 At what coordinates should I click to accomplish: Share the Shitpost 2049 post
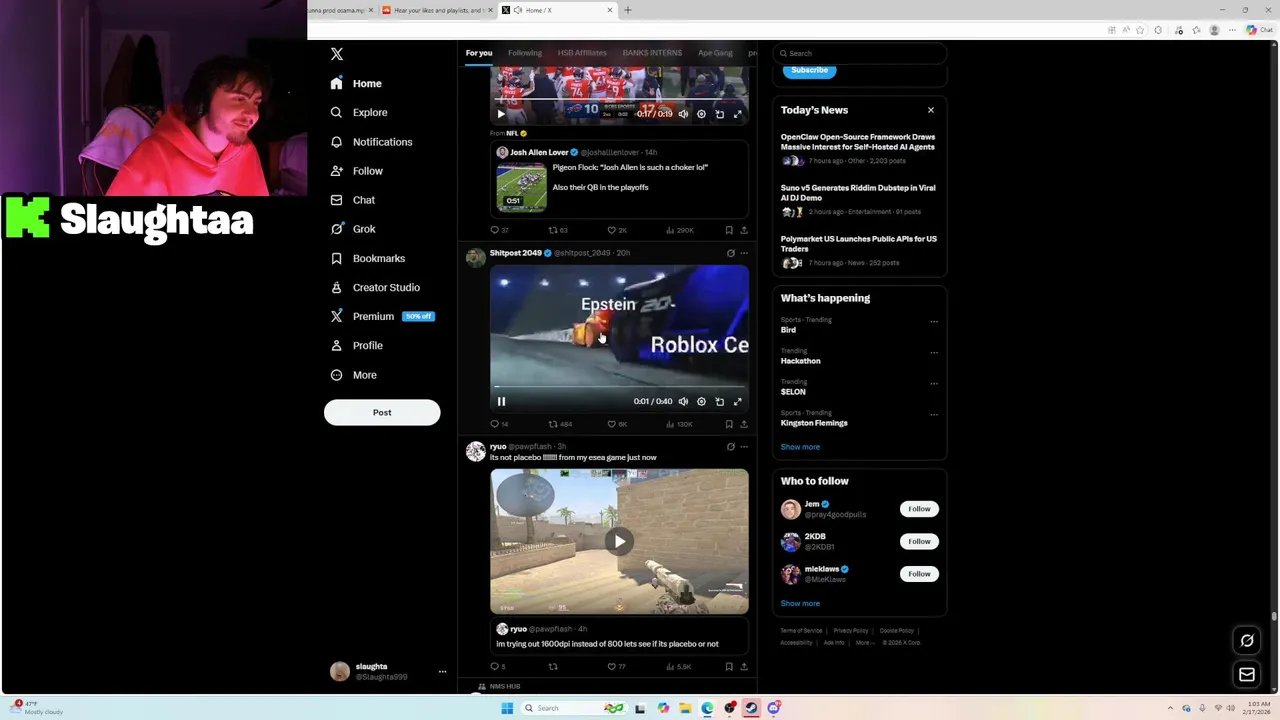[x=743, y=424]
